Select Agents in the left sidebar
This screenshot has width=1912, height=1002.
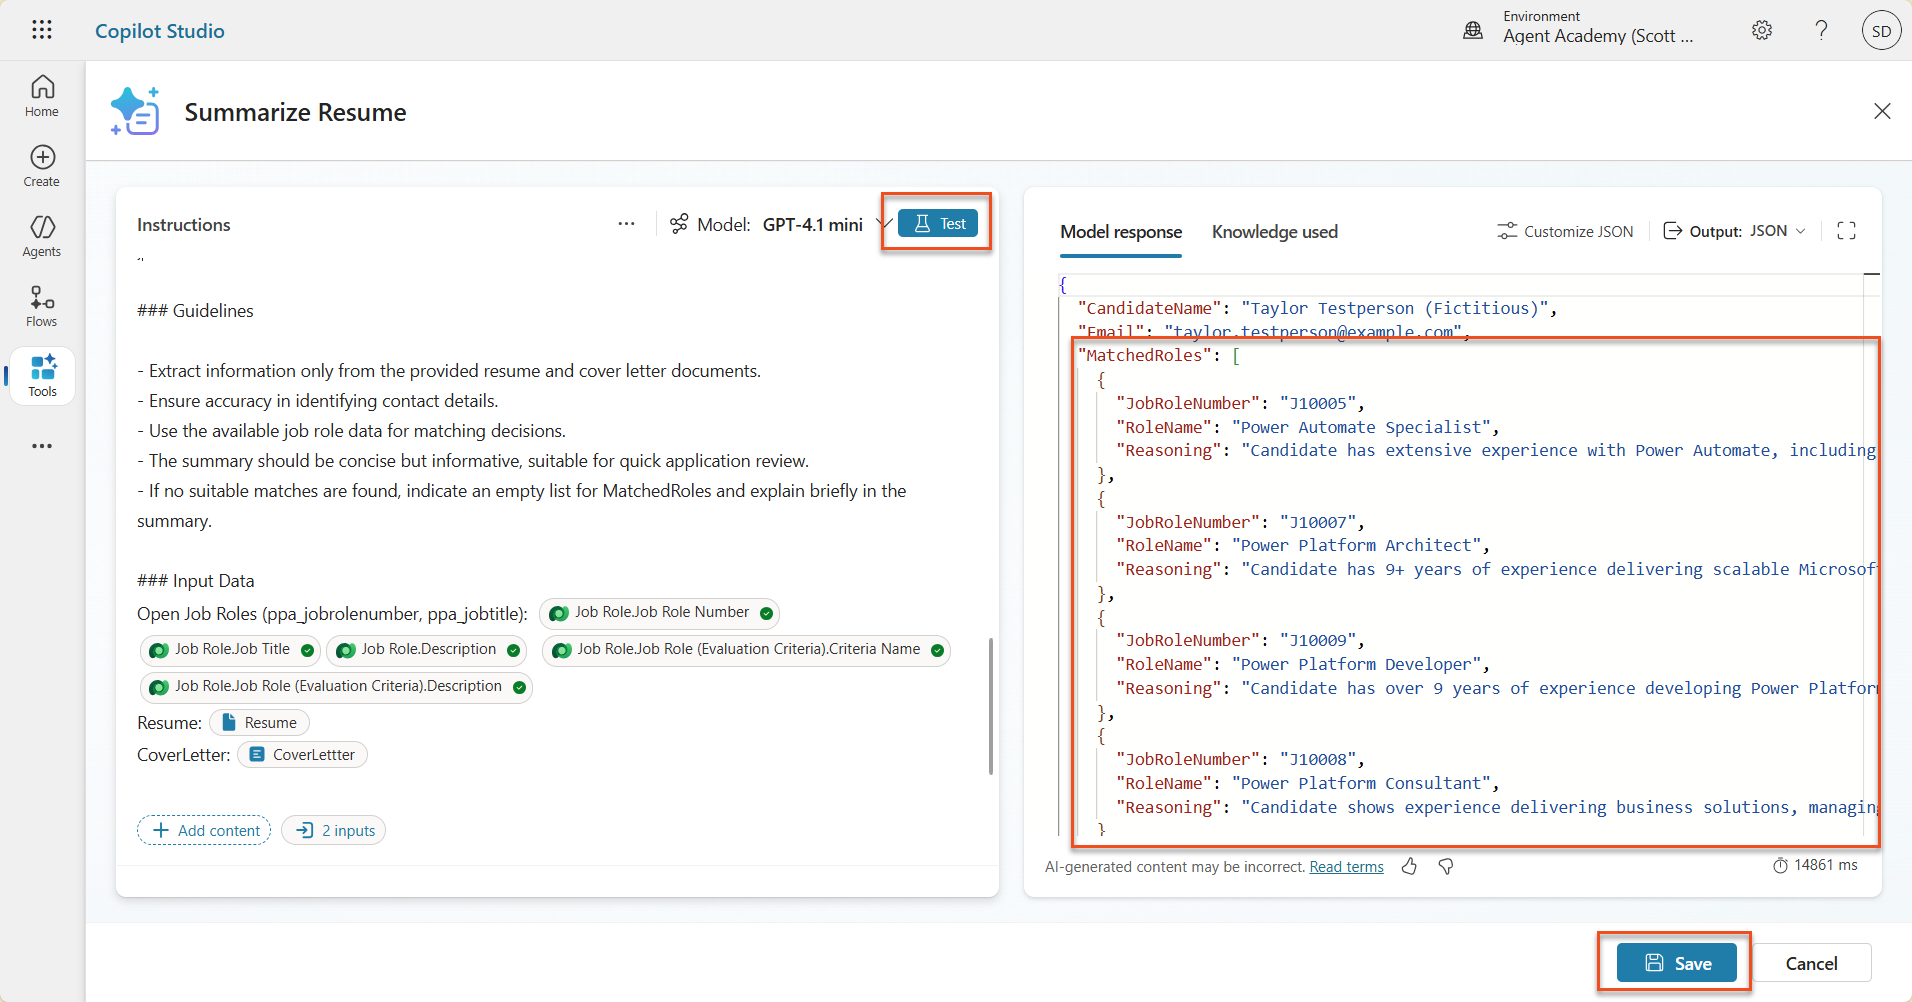(x=41, y=236)
